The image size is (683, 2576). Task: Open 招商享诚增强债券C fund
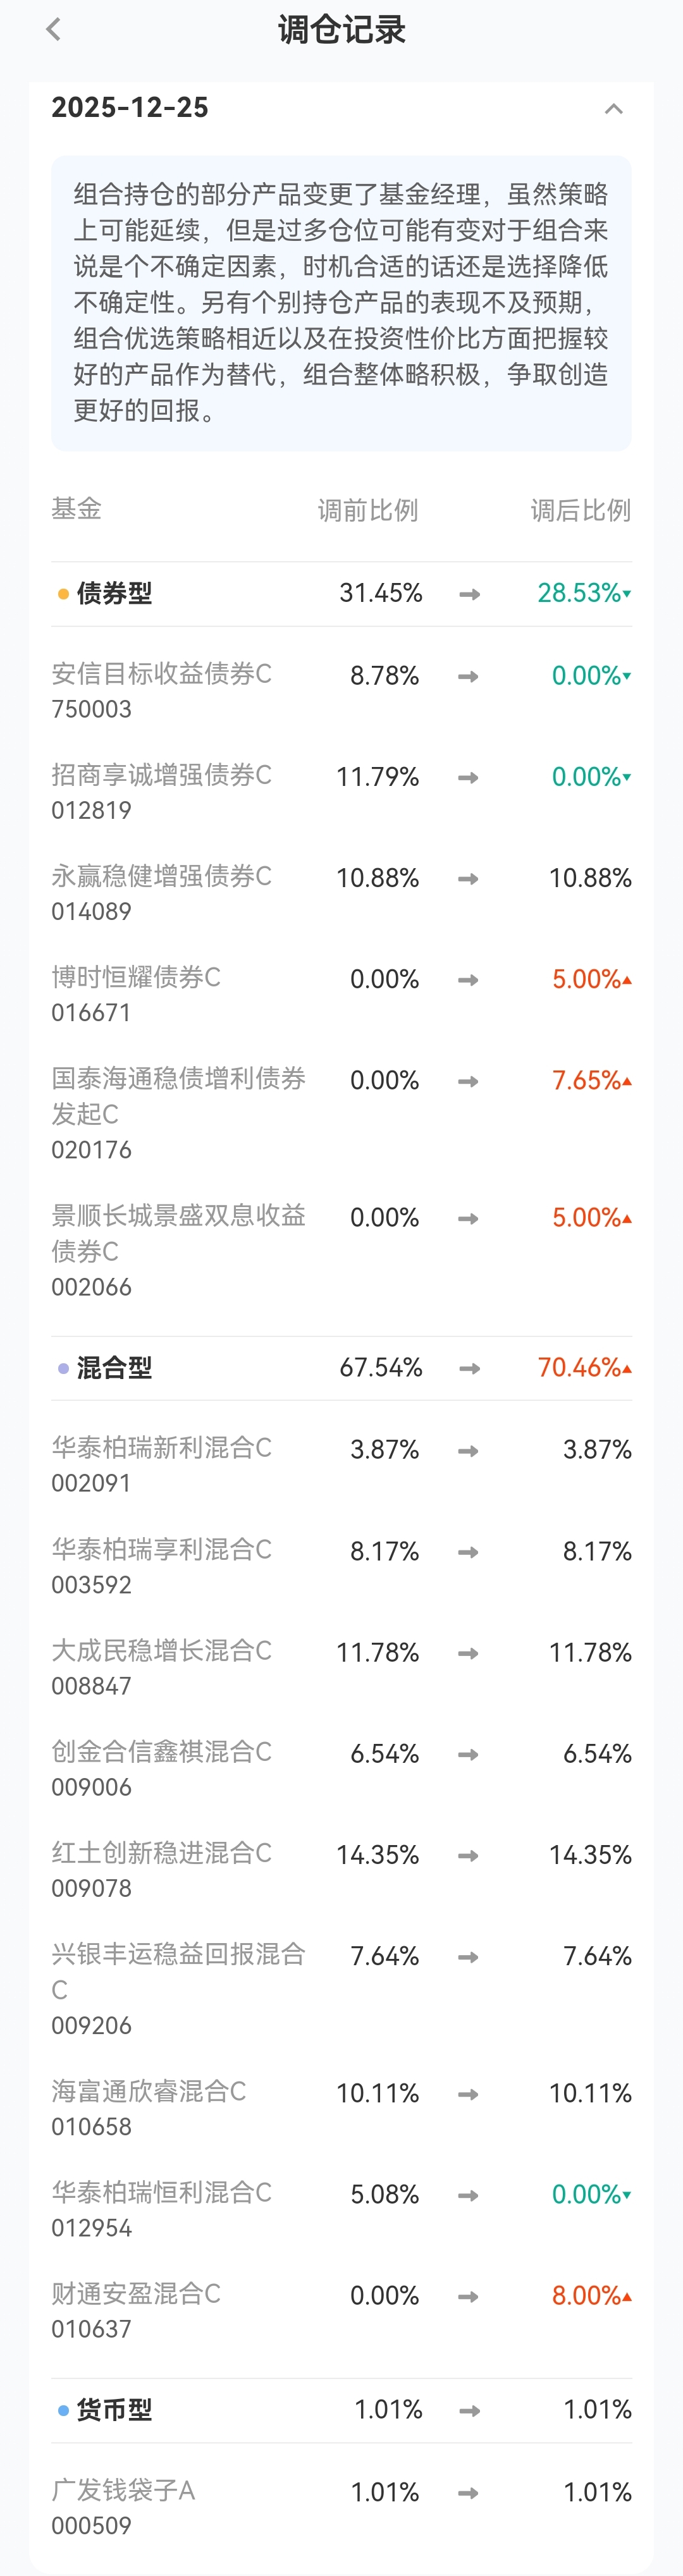click(161, 791)
